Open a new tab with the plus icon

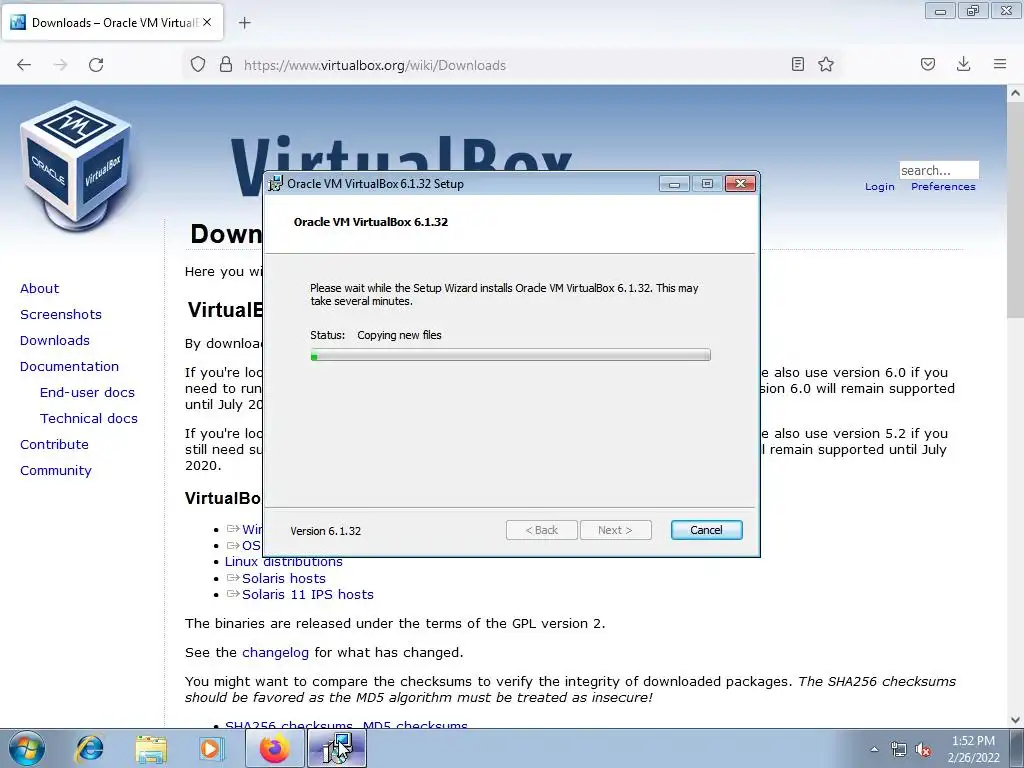pyautogui.click(x=244, y=23)
